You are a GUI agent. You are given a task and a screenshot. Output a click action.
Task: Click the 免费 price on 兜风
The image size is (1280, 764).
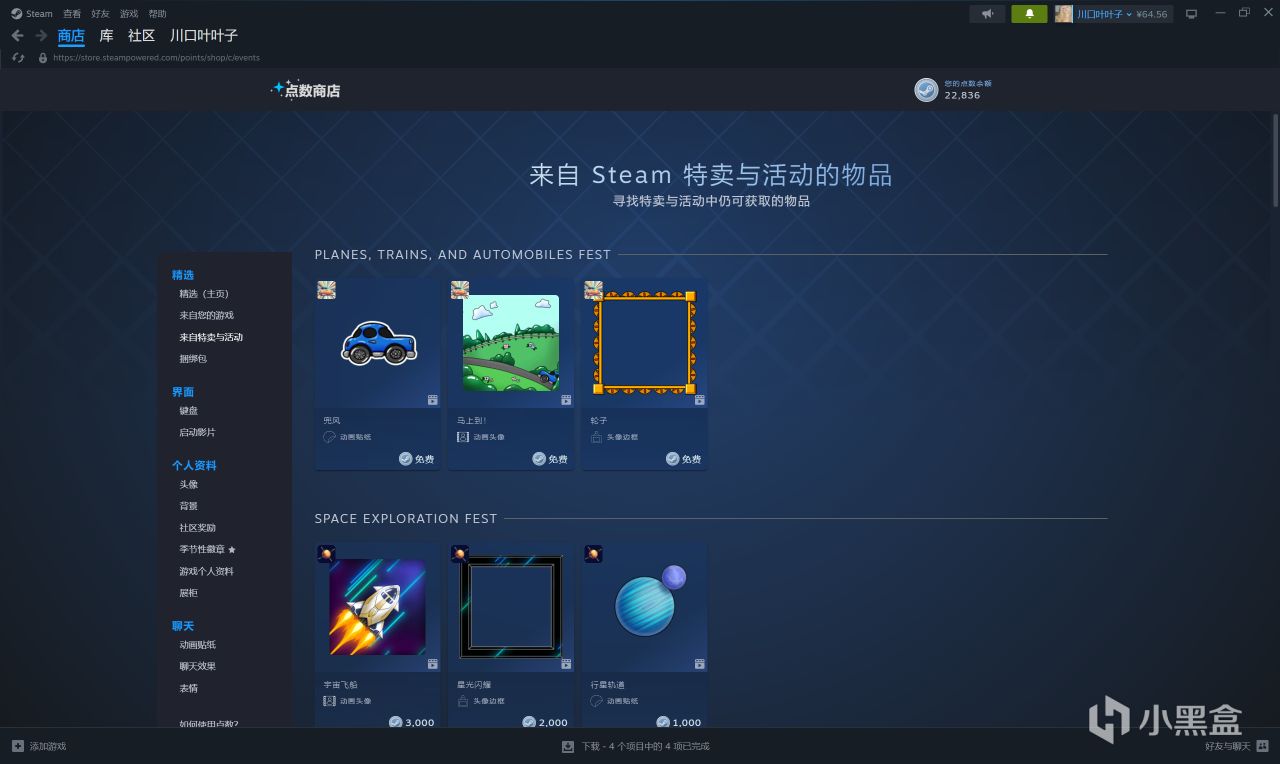pyautogui.click(x=416, y=459)
